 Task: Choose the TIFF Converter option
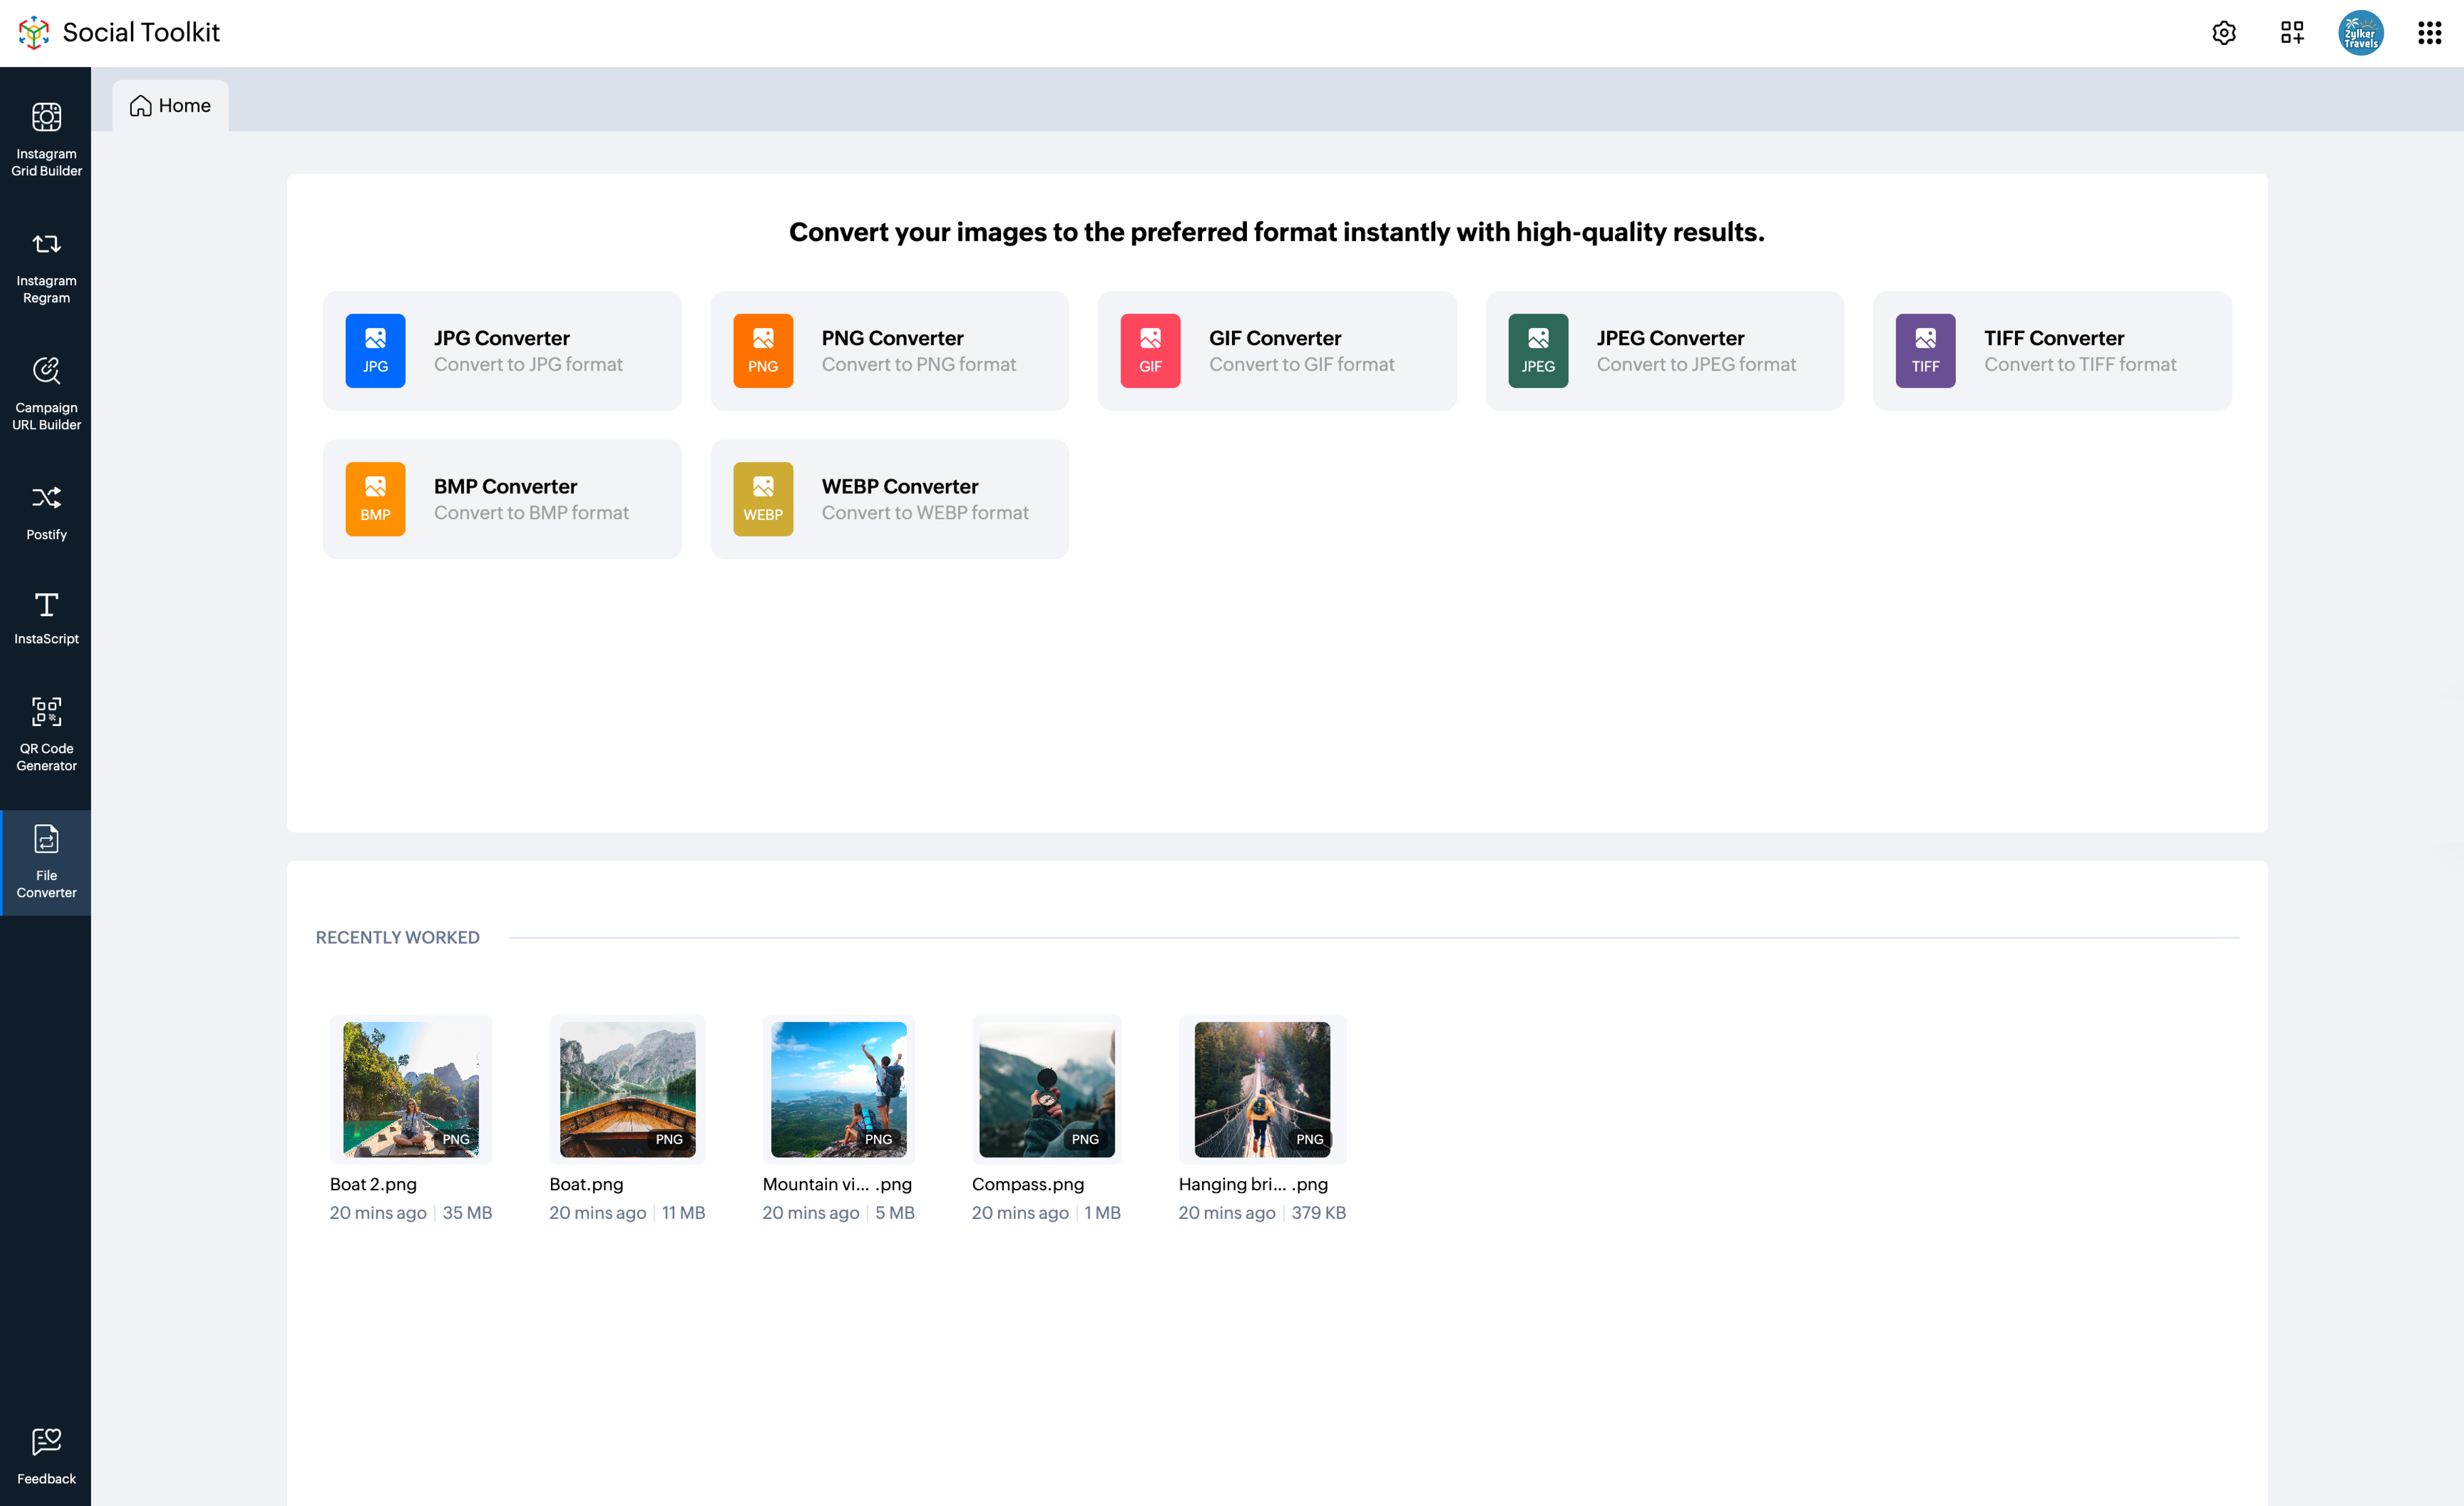tap(2051, 351)
